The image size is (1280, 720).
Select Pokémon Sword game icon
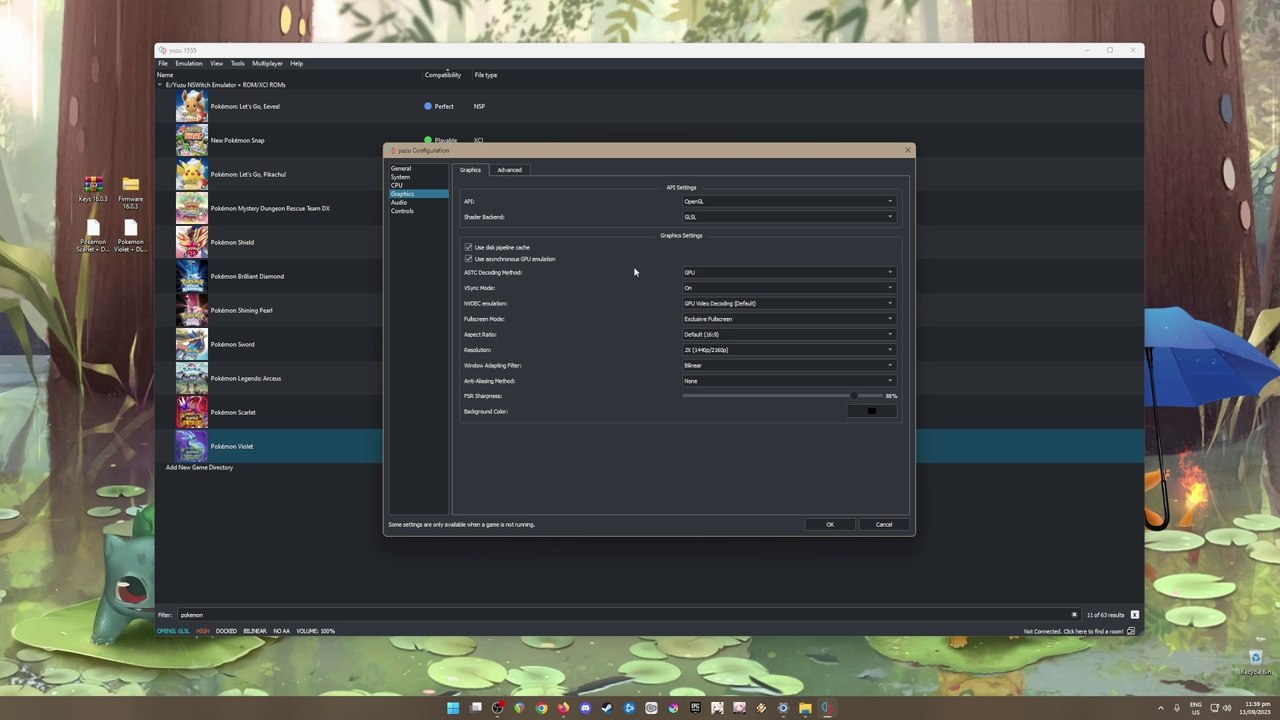192,344
